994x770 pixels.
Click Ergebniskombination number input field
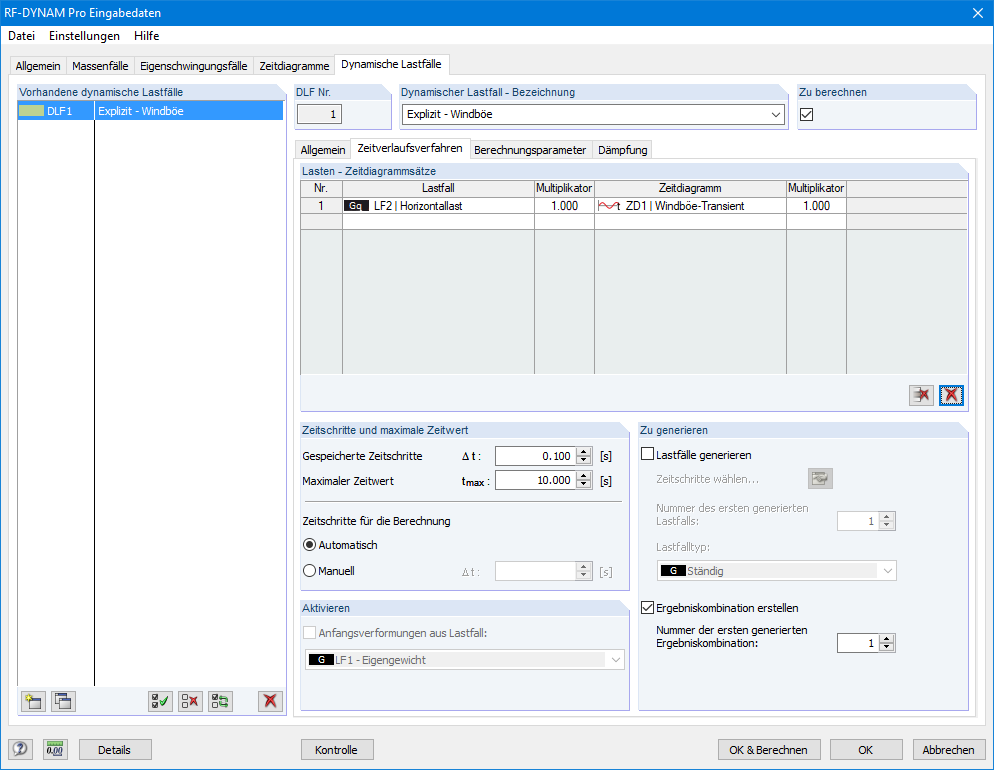[858, 643]
